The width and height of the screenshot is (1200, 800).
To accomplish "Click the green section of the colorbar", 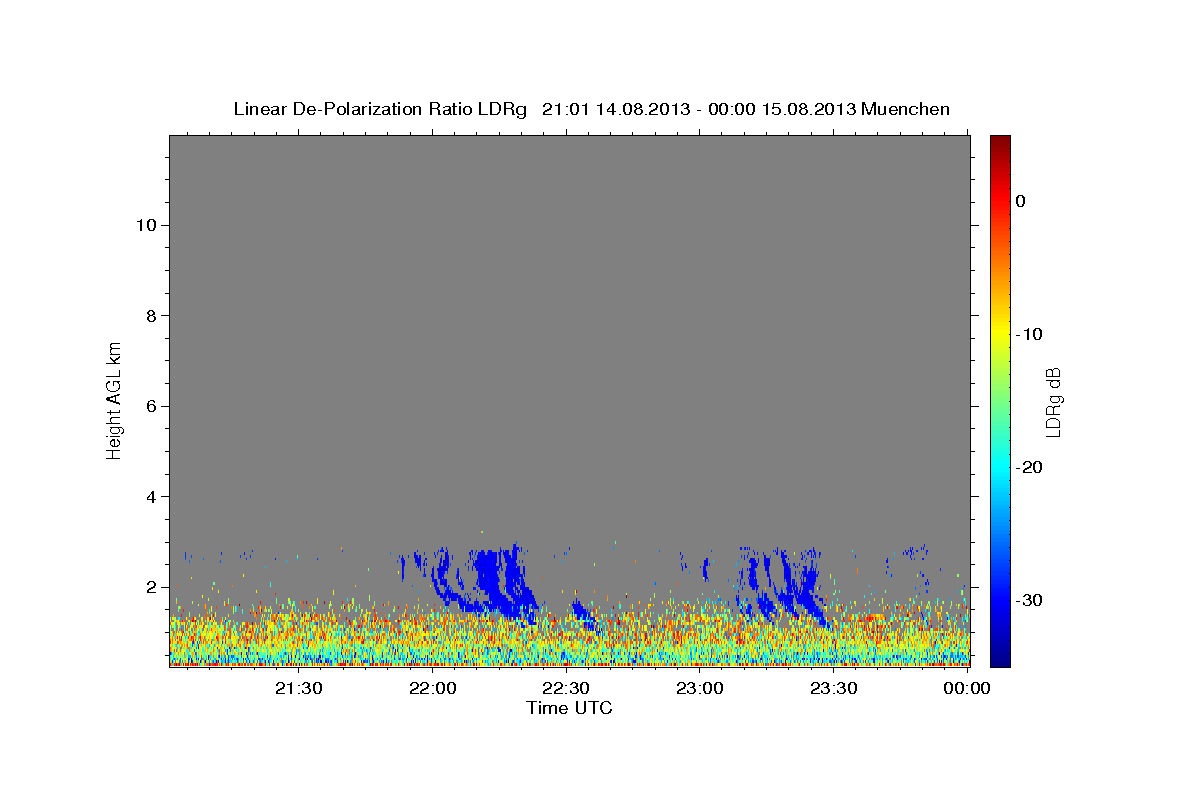I will pyautogui.click(x=1000, y=400).
